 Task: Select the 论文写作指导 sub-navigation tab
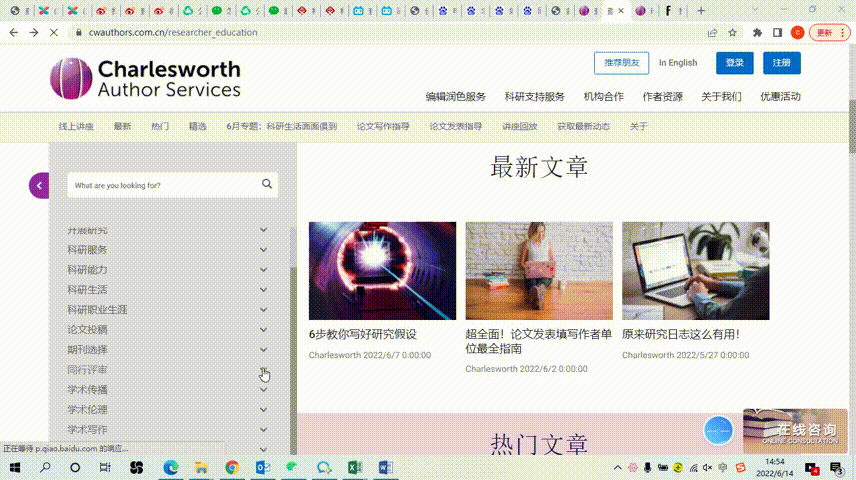(x=383, y=126)
